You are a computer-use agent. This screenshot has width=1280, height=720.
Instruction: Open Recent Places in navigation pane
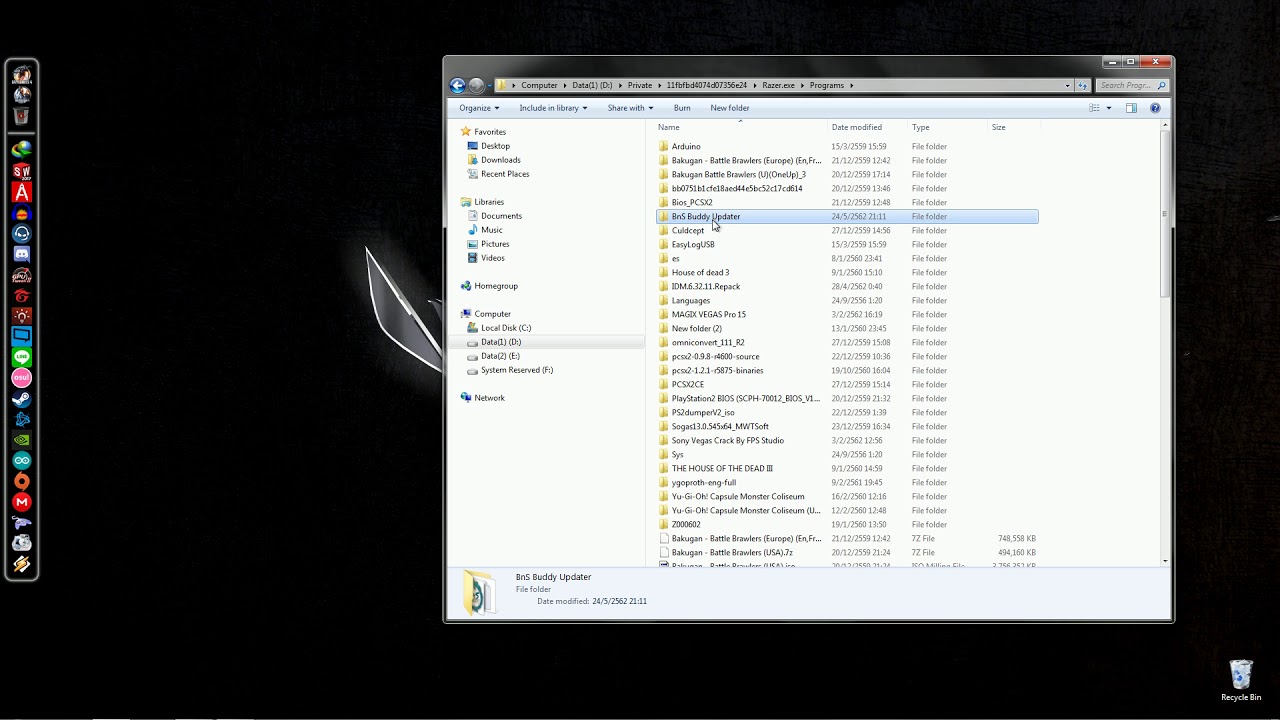[x=505, y=174]
